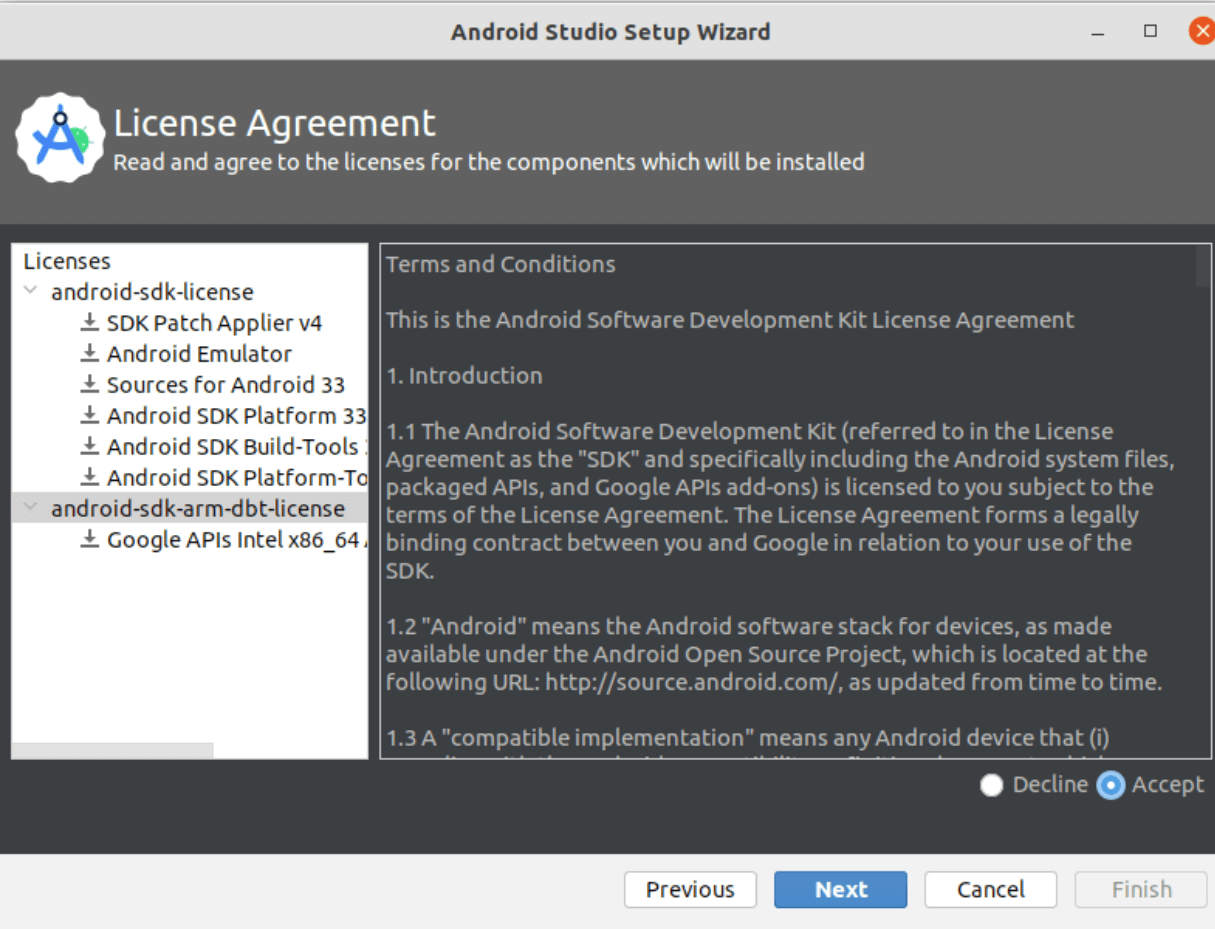
Task: Collapse the android-sdk-license tree node
Action: tap(30, 292)
